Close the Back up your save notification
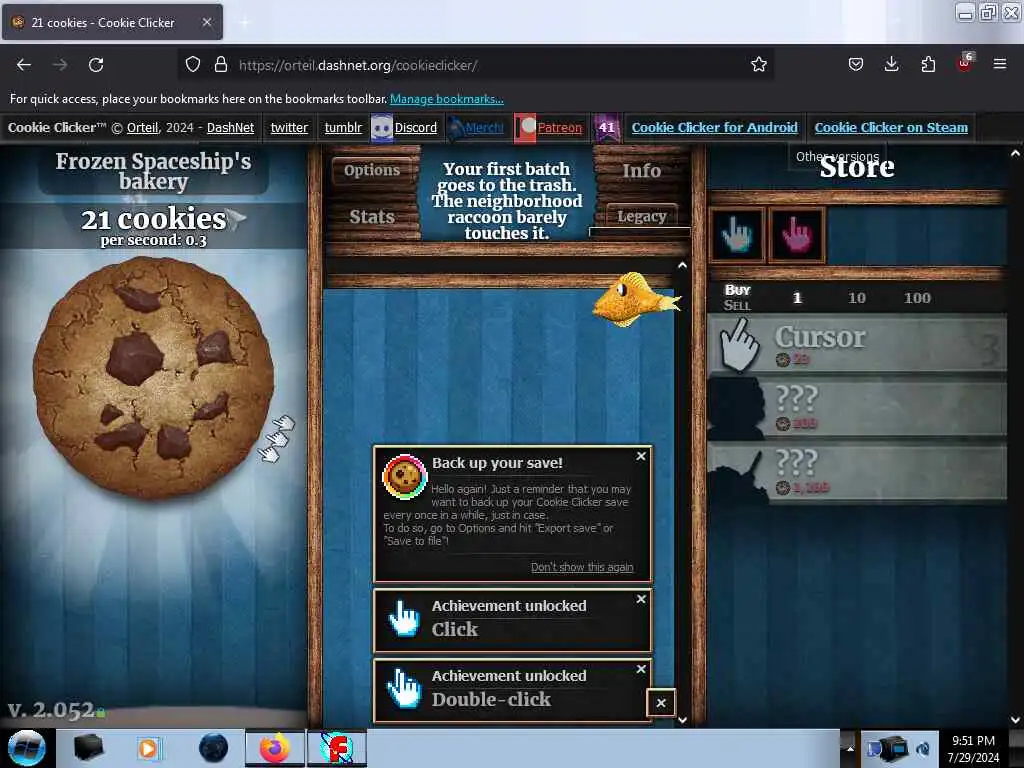This screenshot has height=768, width=1024. coord(641,456)
